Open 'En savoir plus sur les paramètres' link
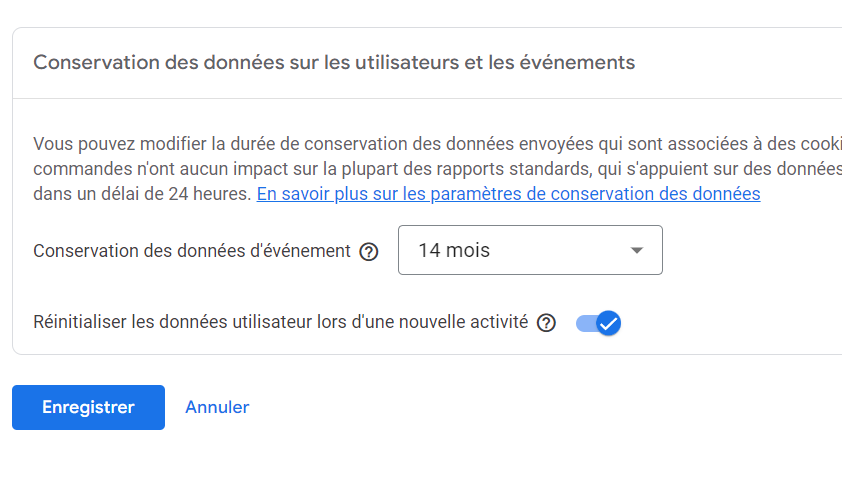The width and height of the screenshot is (842, 481). pos(508,194)
